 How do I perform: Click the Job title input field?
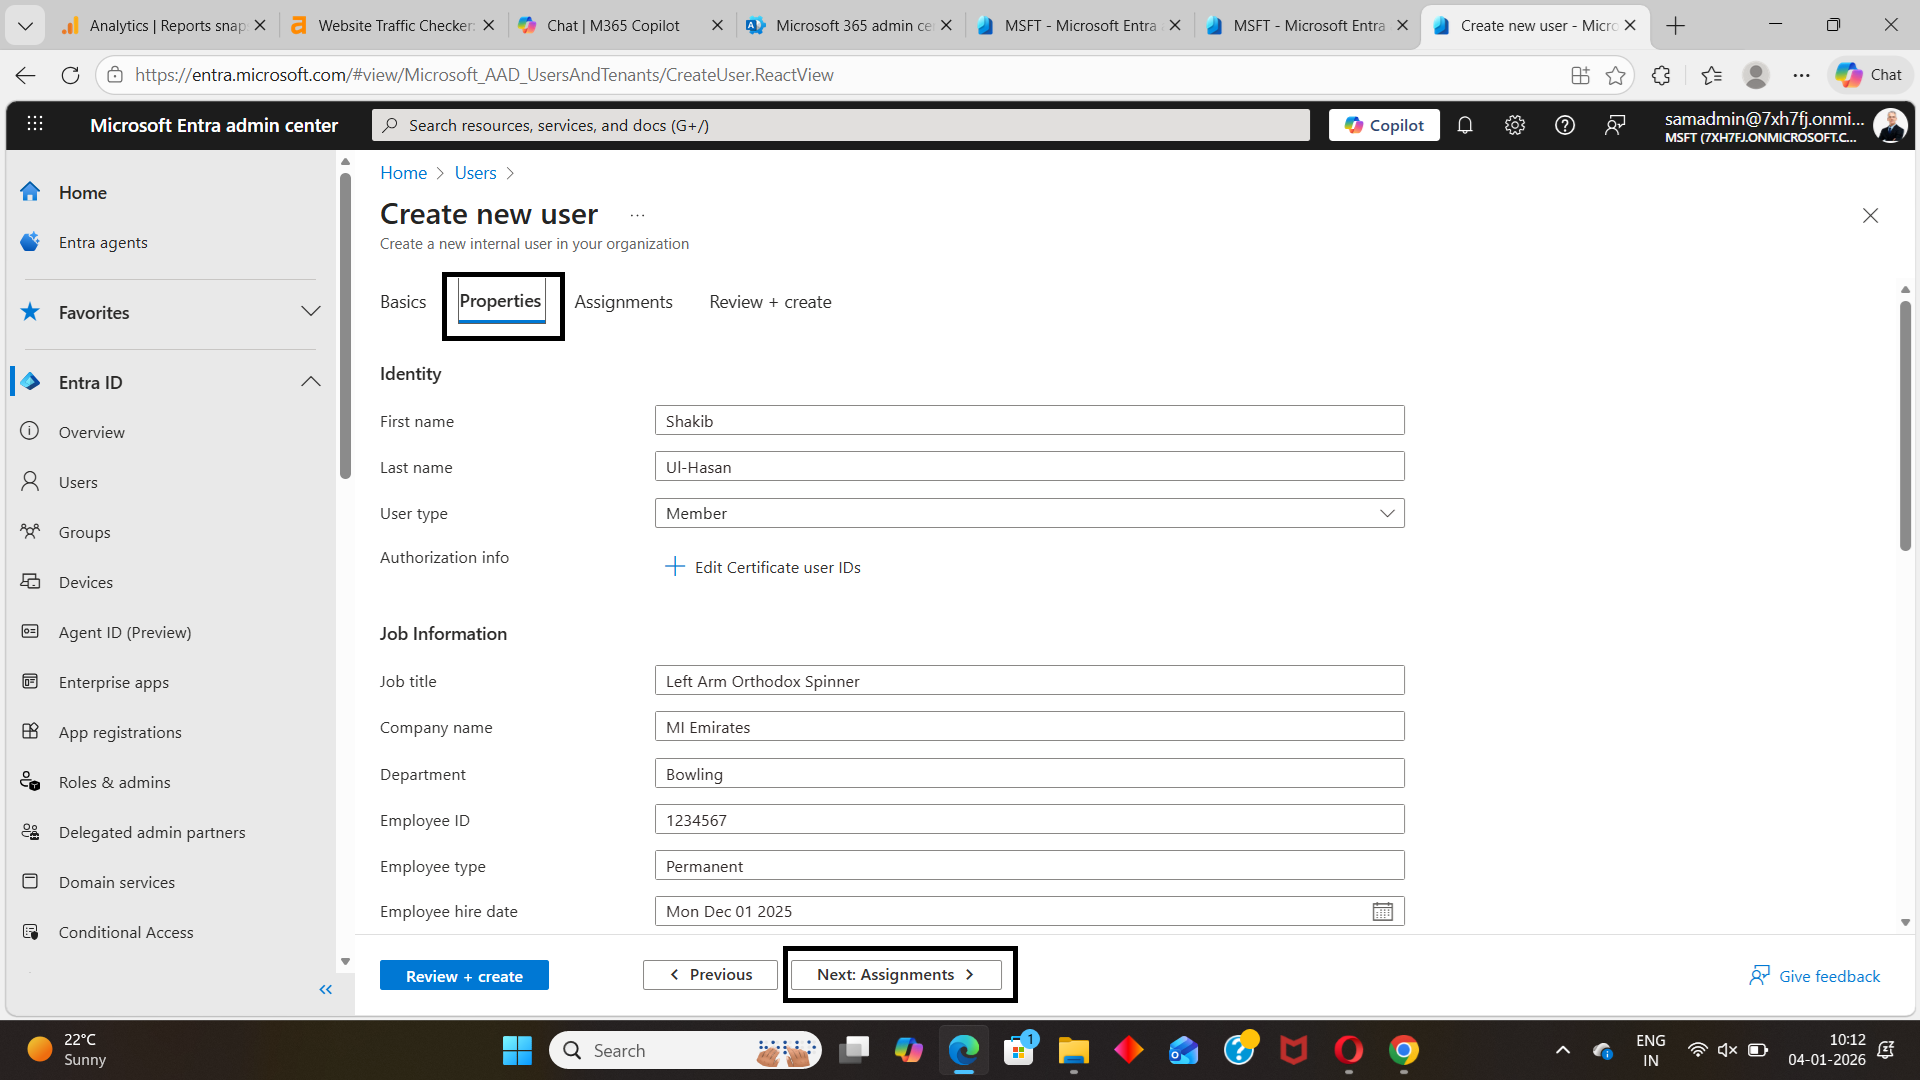click(x=1029, y=681)
